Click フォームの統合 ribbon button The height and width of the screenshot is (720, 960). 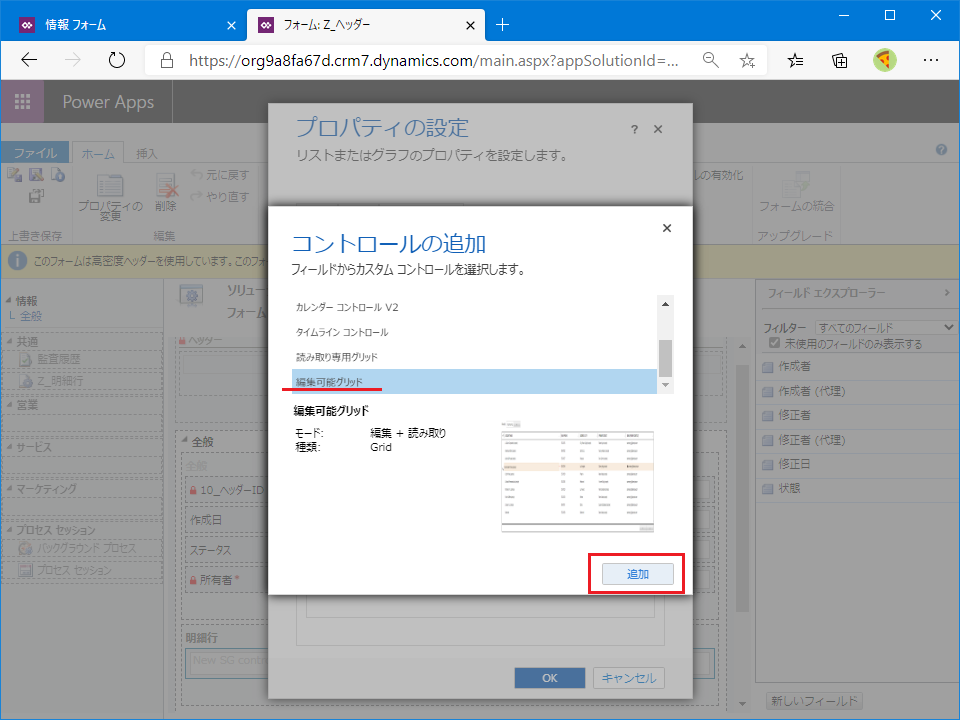click(796, 192)
